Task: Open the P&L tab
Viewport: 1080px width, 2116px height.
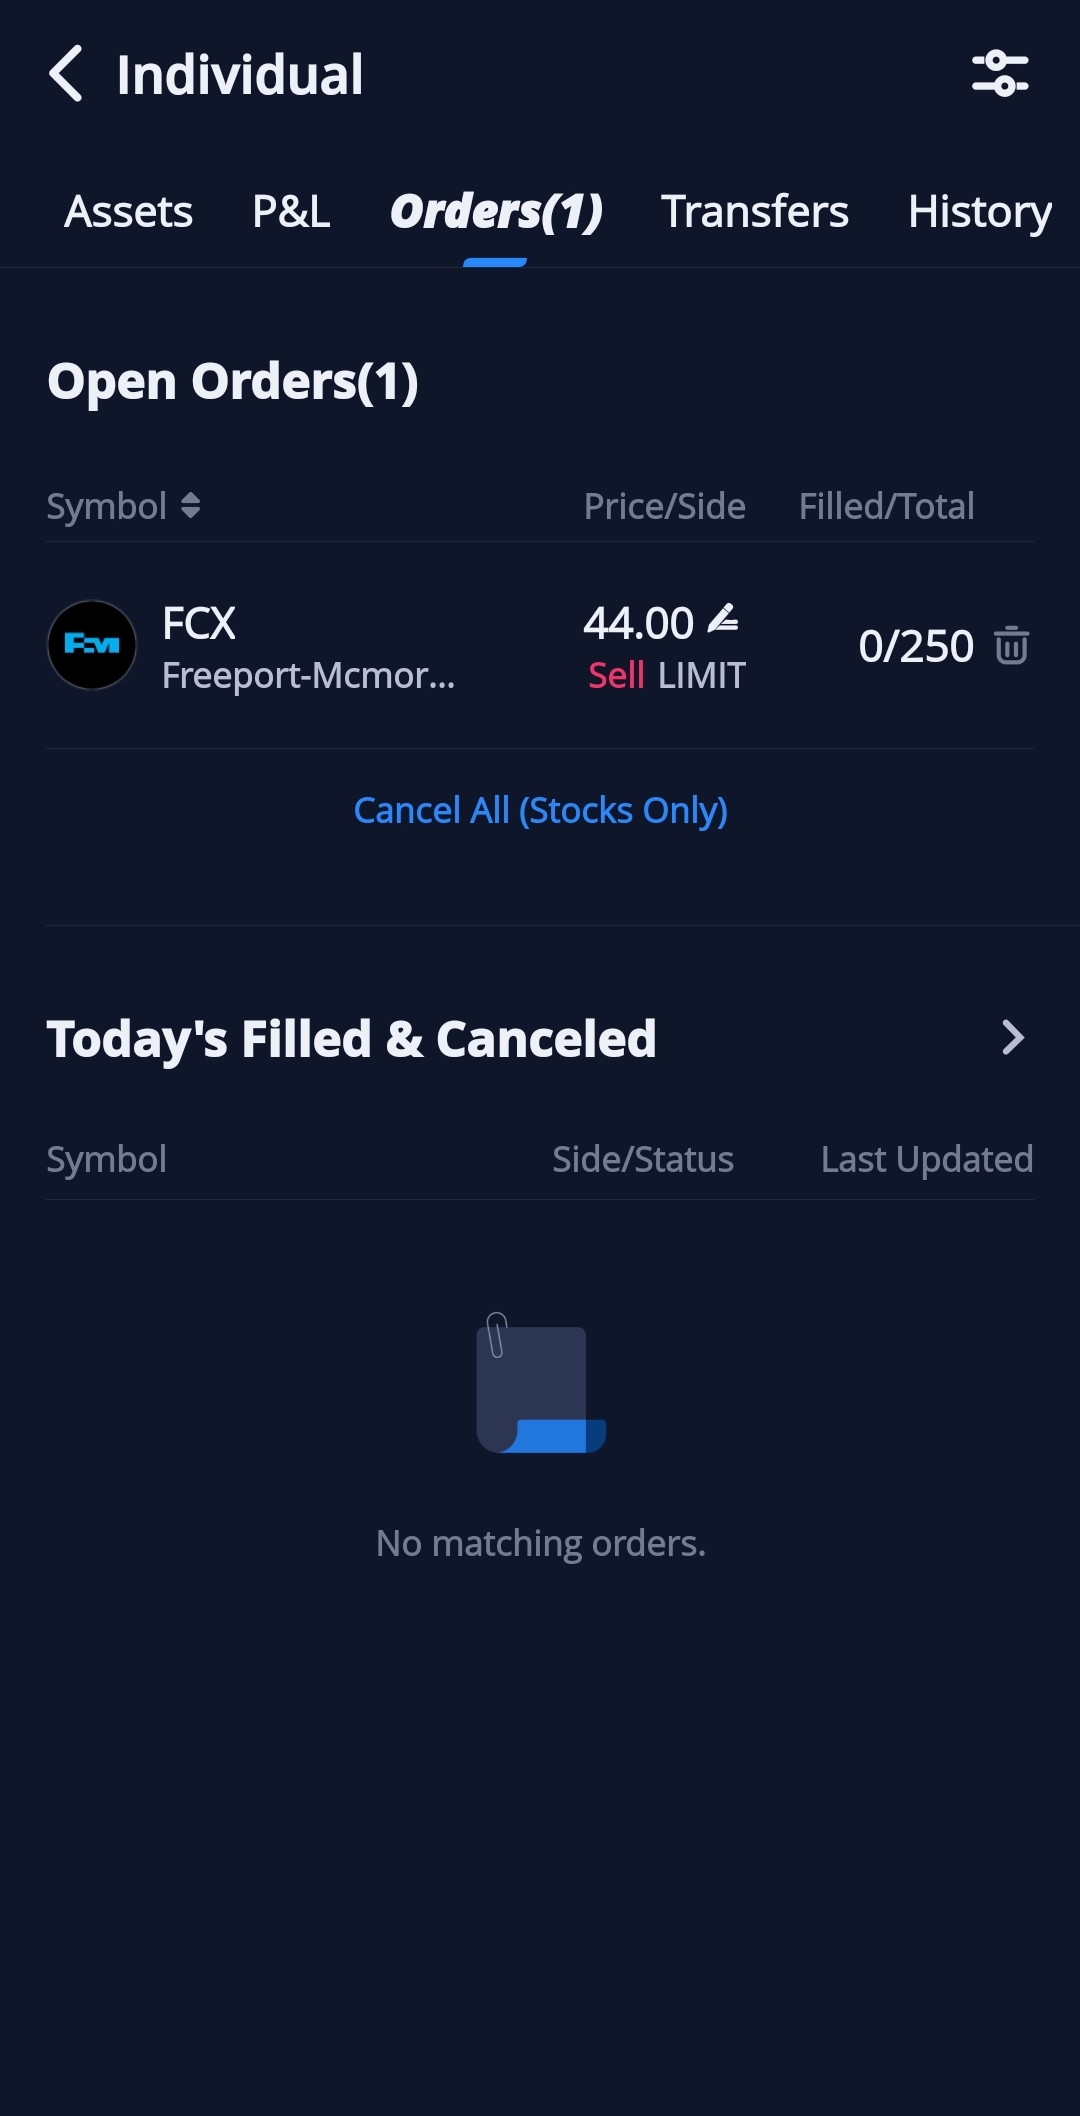Action: (x=291, y=212)
